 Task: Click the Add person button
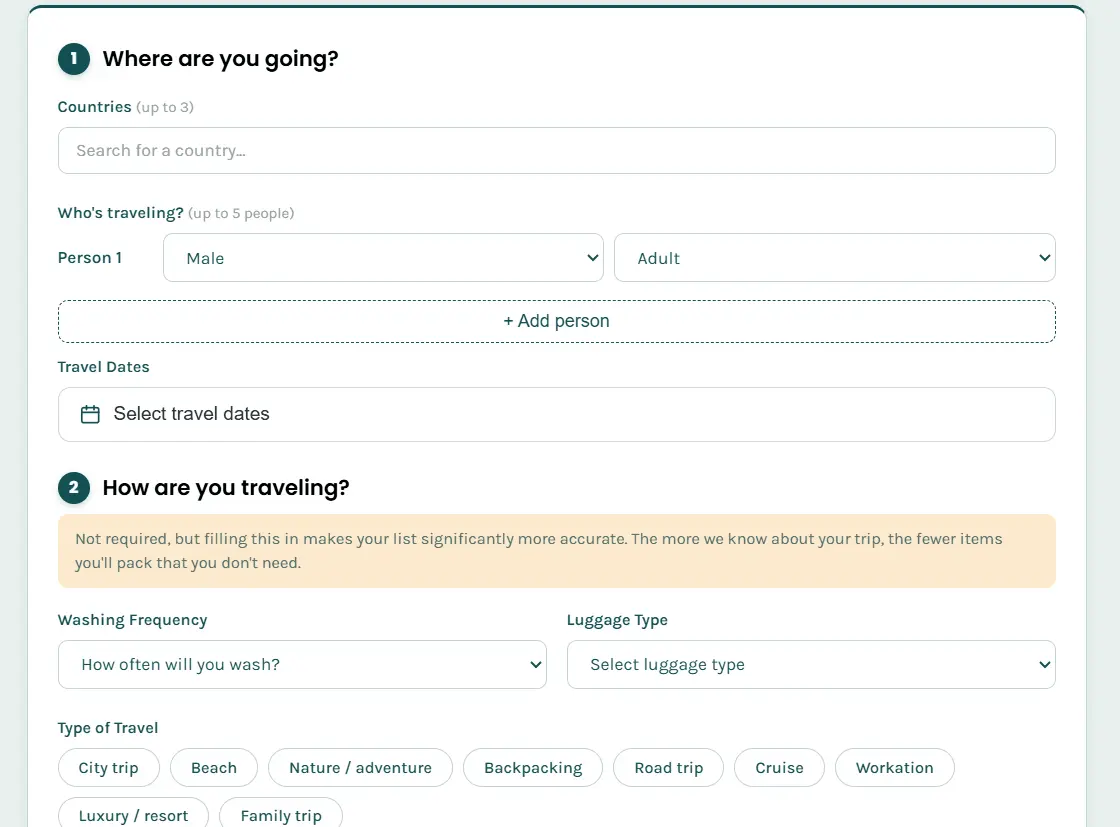pyautogui.click(x=556, y=321)
